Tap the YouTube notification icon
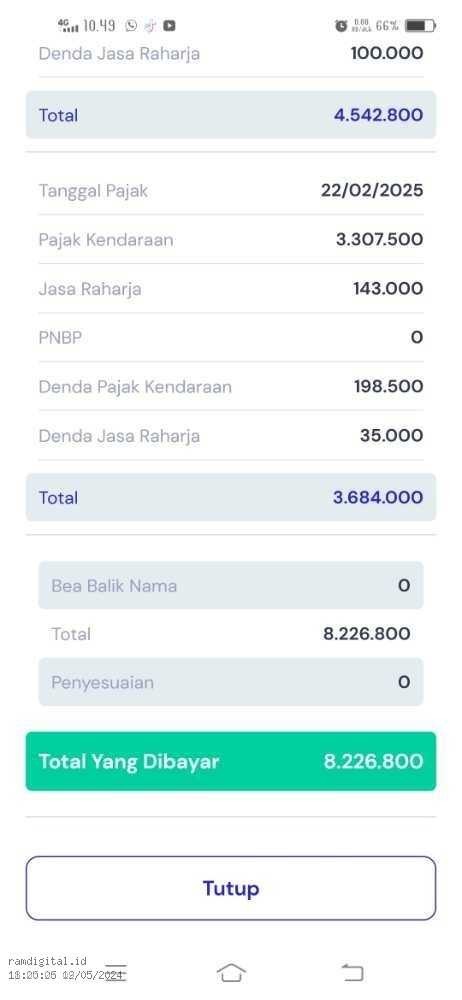462x1000 pixels. click(x=169, y=26)
